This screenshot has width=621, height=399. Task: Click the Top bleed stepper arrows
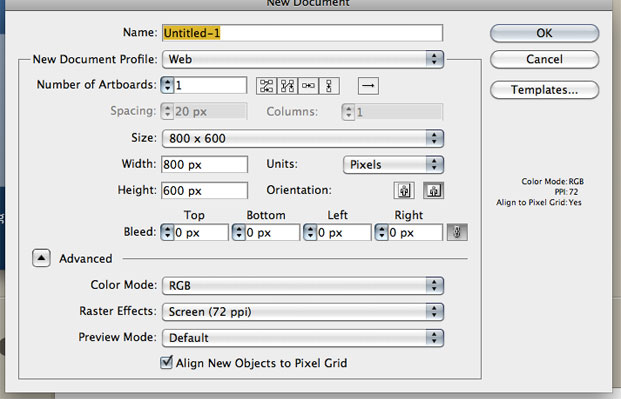(x=167, y=233)
